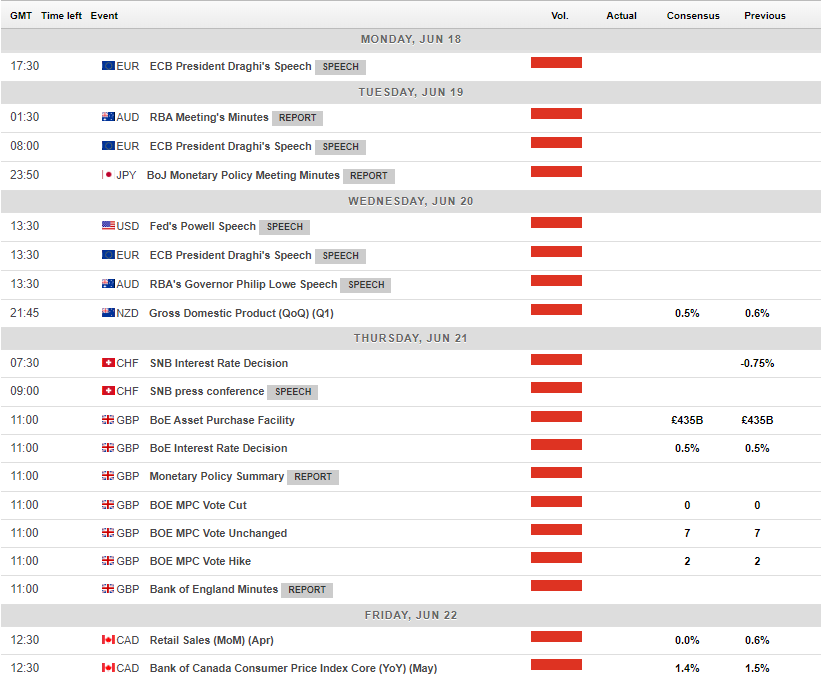Viewport: 823px width, 682px height.
Task: Open the Fed's Powell Speech event
Action: point(203,226)
